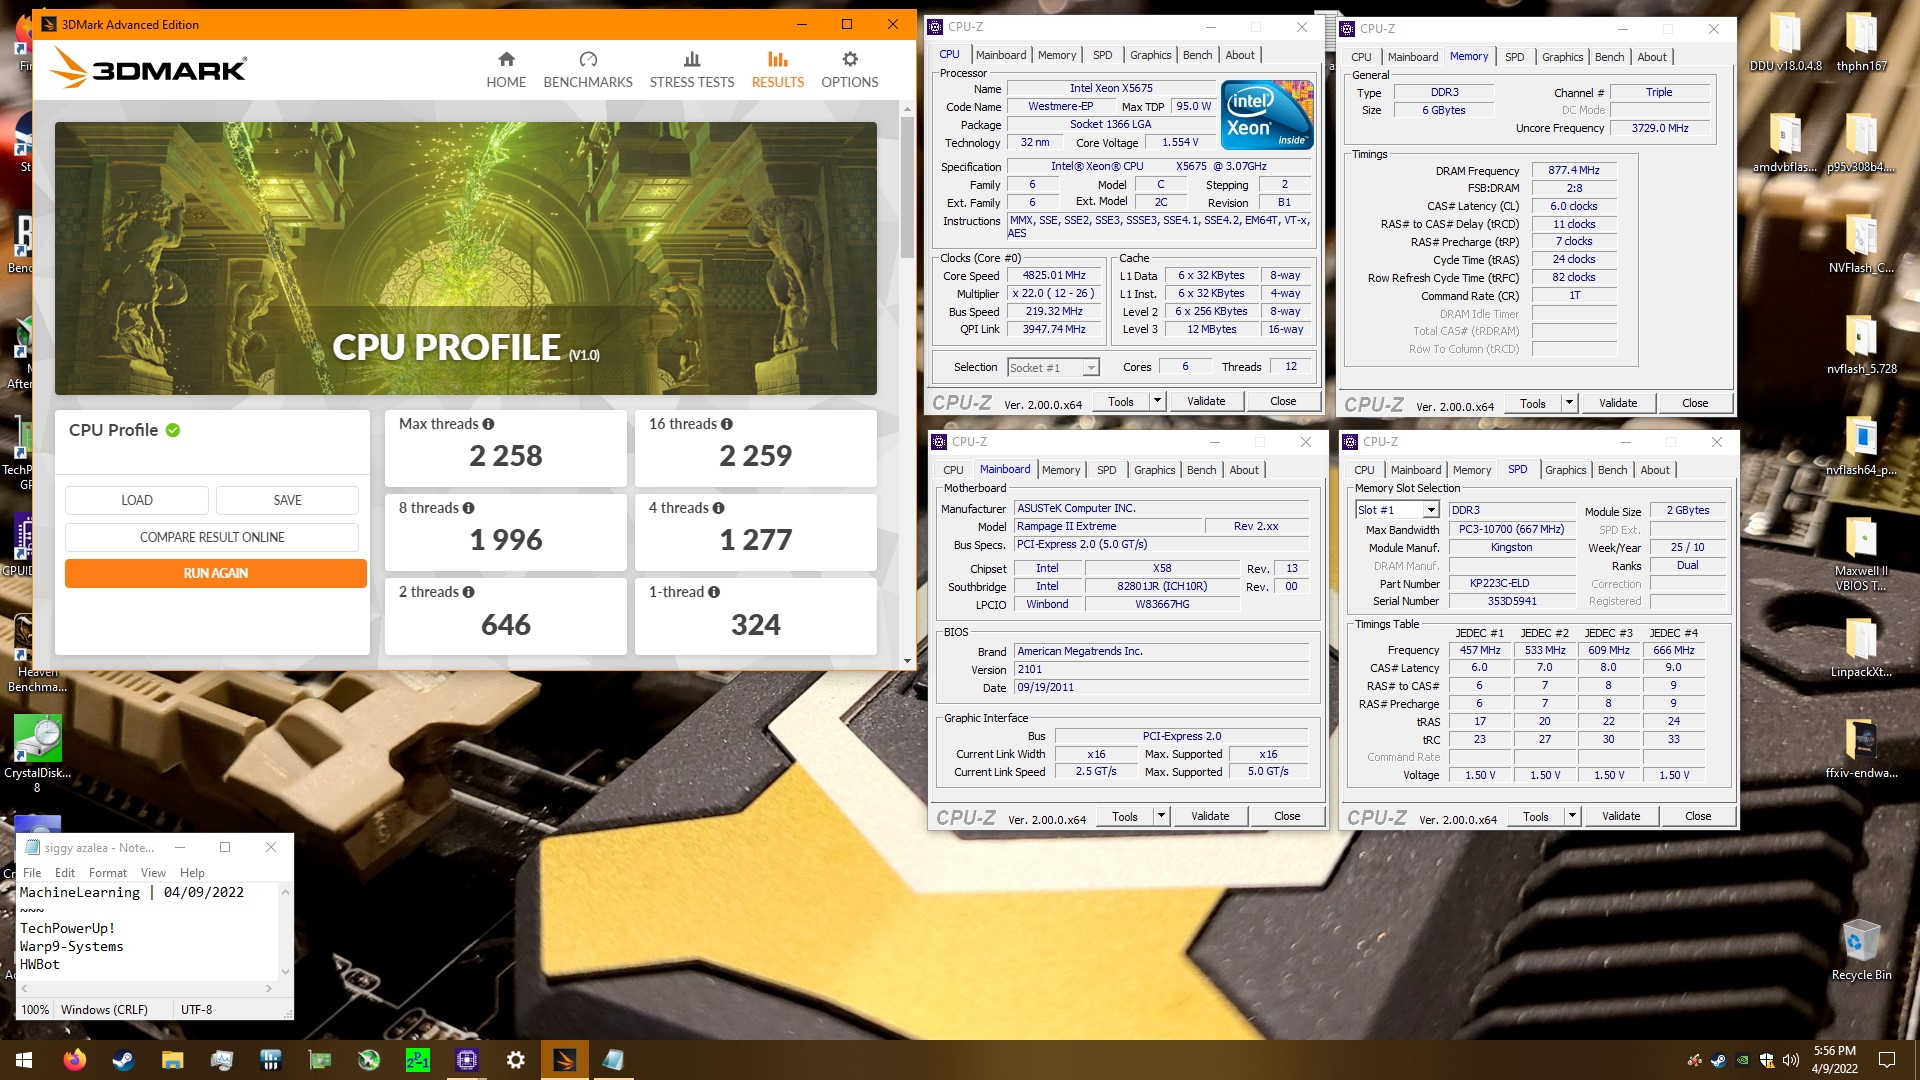
Task: Go to 3DMark HOME via house icon
Action: point(506,59)
